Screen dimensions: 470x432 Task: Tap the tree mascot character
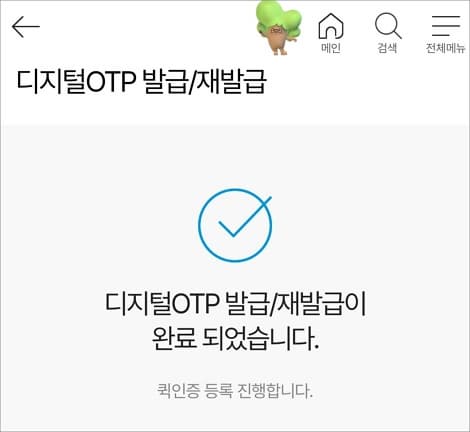279,28
